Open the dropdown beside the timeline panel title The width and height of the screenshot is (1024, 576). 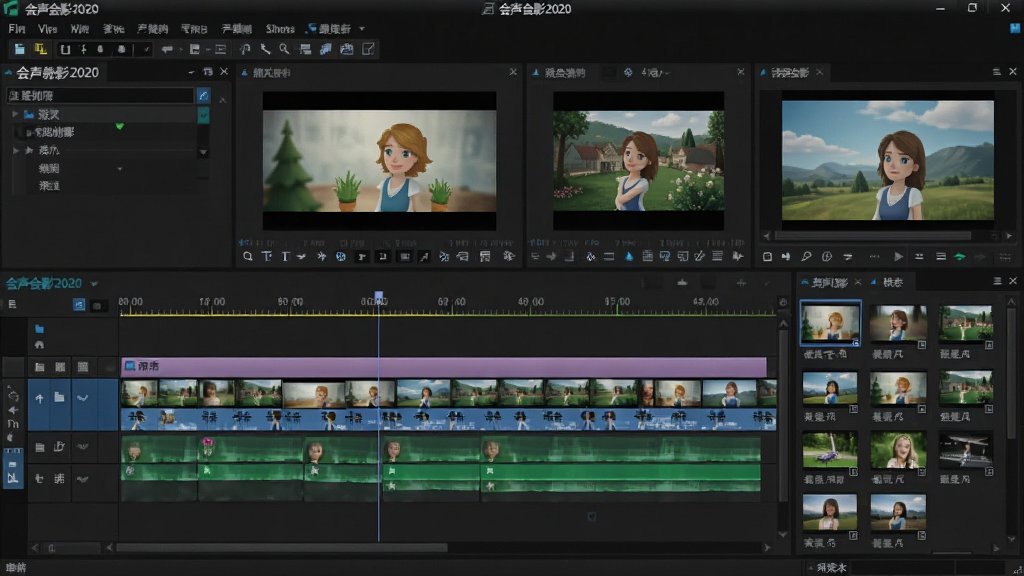pos(95,284)
